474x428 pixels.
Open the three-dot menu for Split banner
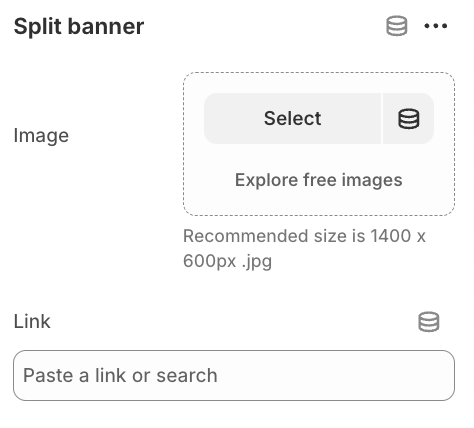click(435, 26)
